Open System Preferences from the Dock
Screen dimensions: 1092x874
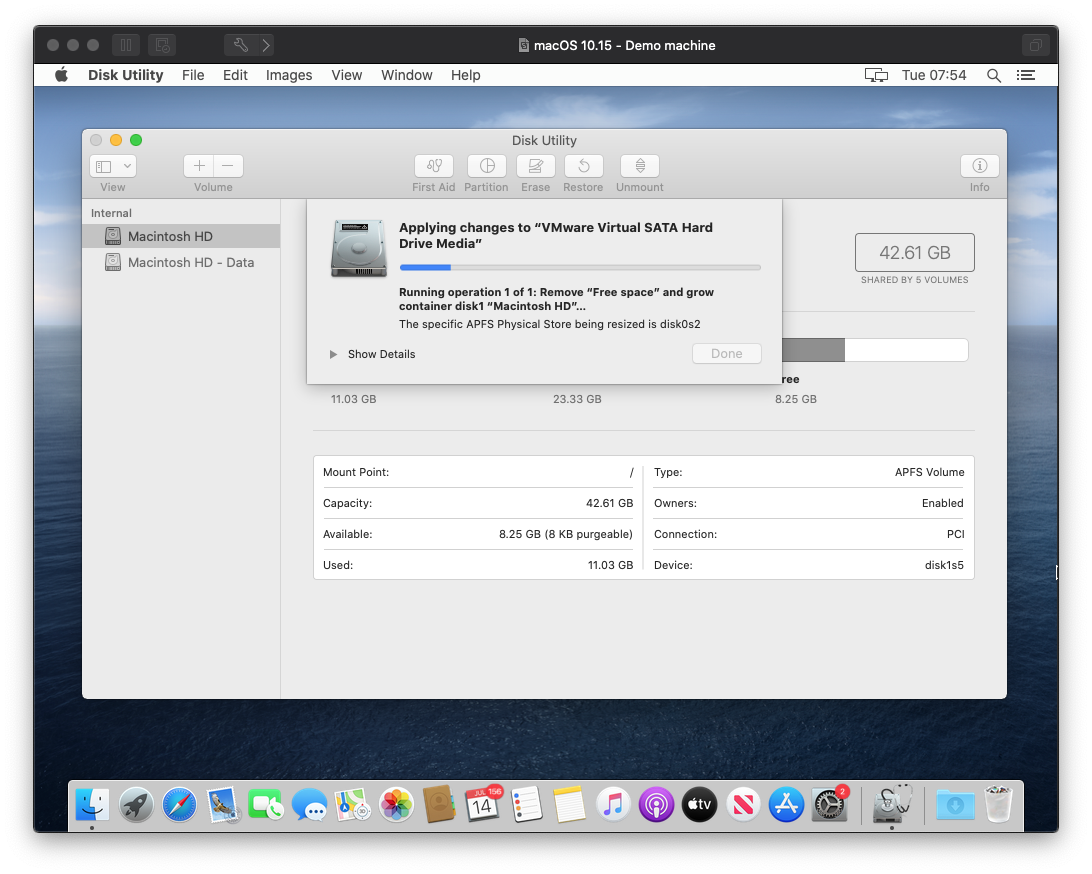[x=829, y=805]
